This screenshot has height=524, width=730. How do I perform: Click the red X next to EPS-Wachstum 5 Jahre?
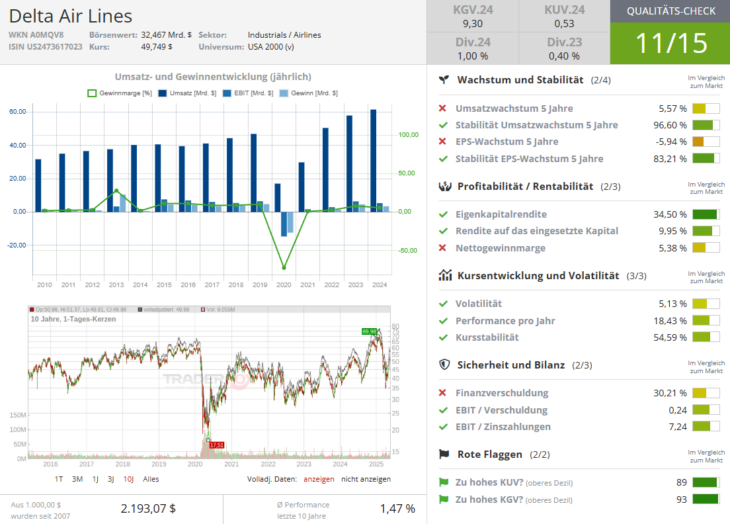point(442,141)
